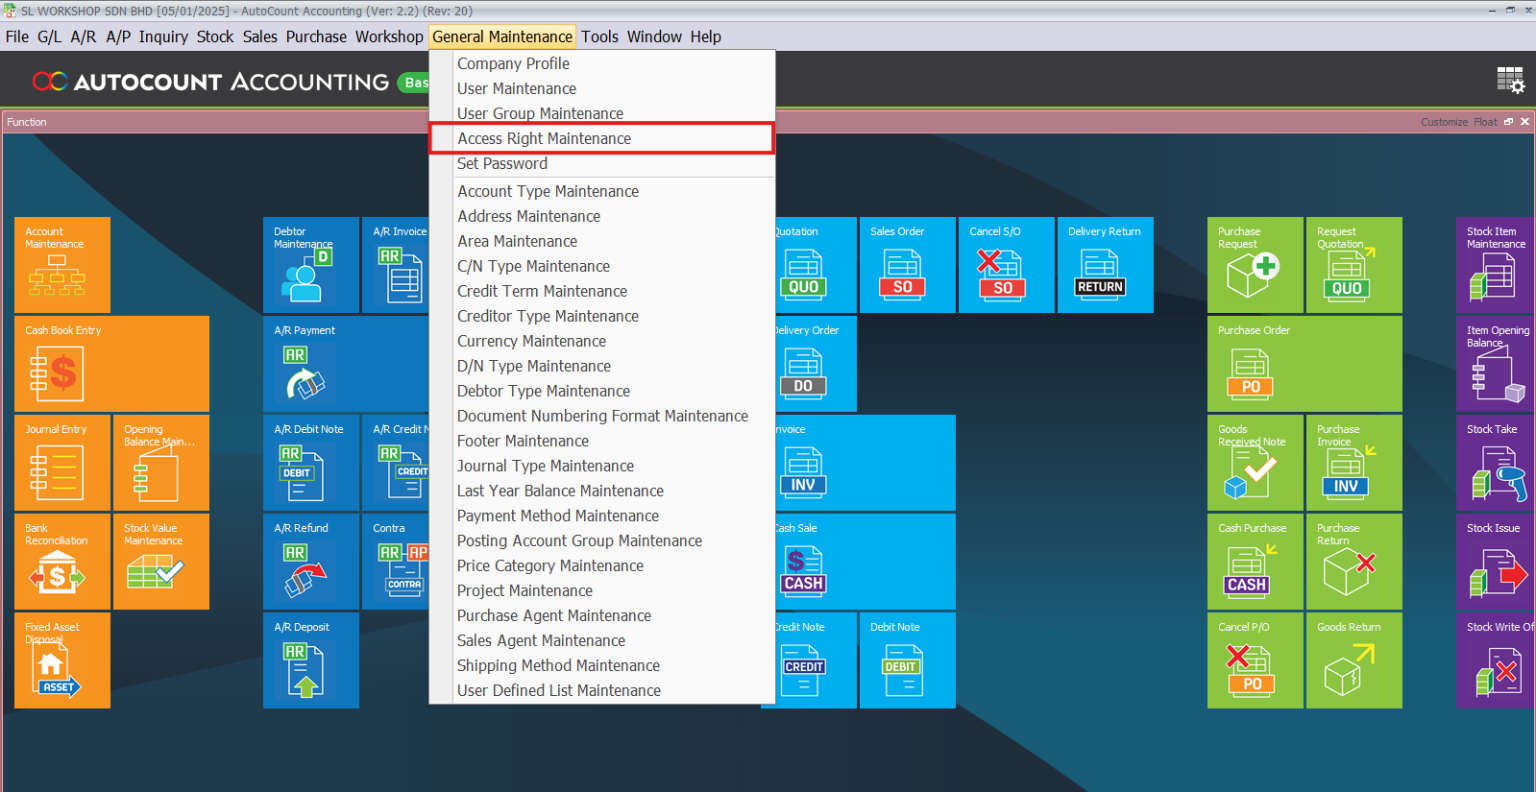This screenshot has width=1536, height=792.
Task: Open the Account Maintenance tile
Action: point(62,265)
